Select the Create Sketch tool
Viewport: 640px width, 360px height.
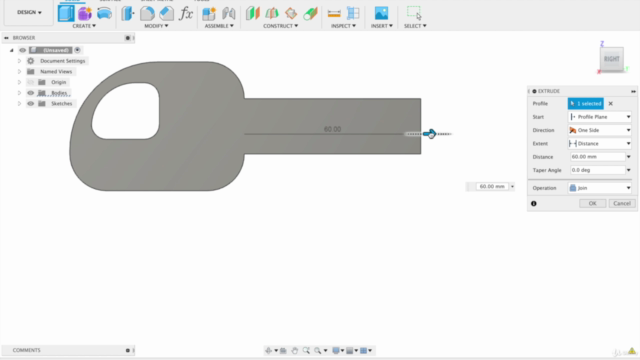[66, 13]
